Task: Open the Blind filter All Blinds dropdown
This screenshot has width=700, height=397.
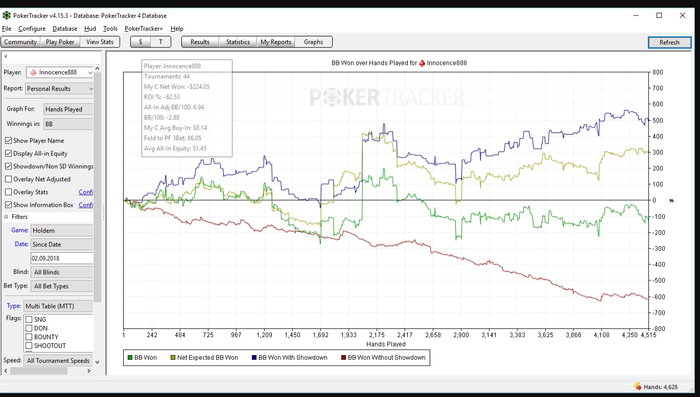Action: (62, 272)
